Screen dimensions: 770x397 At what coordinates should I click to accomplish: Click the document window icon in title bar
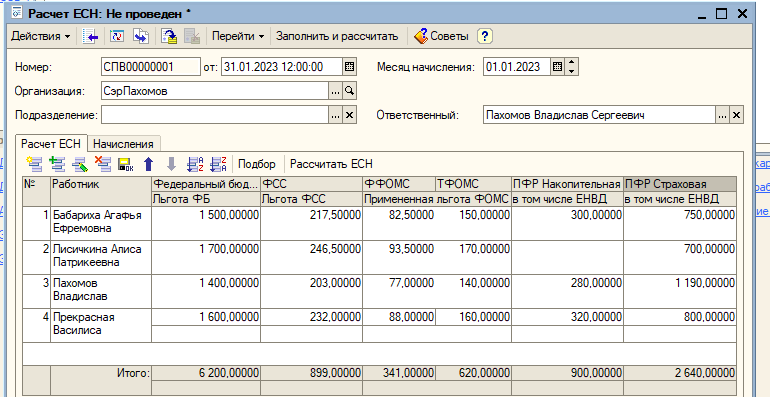tap(18, 13)
